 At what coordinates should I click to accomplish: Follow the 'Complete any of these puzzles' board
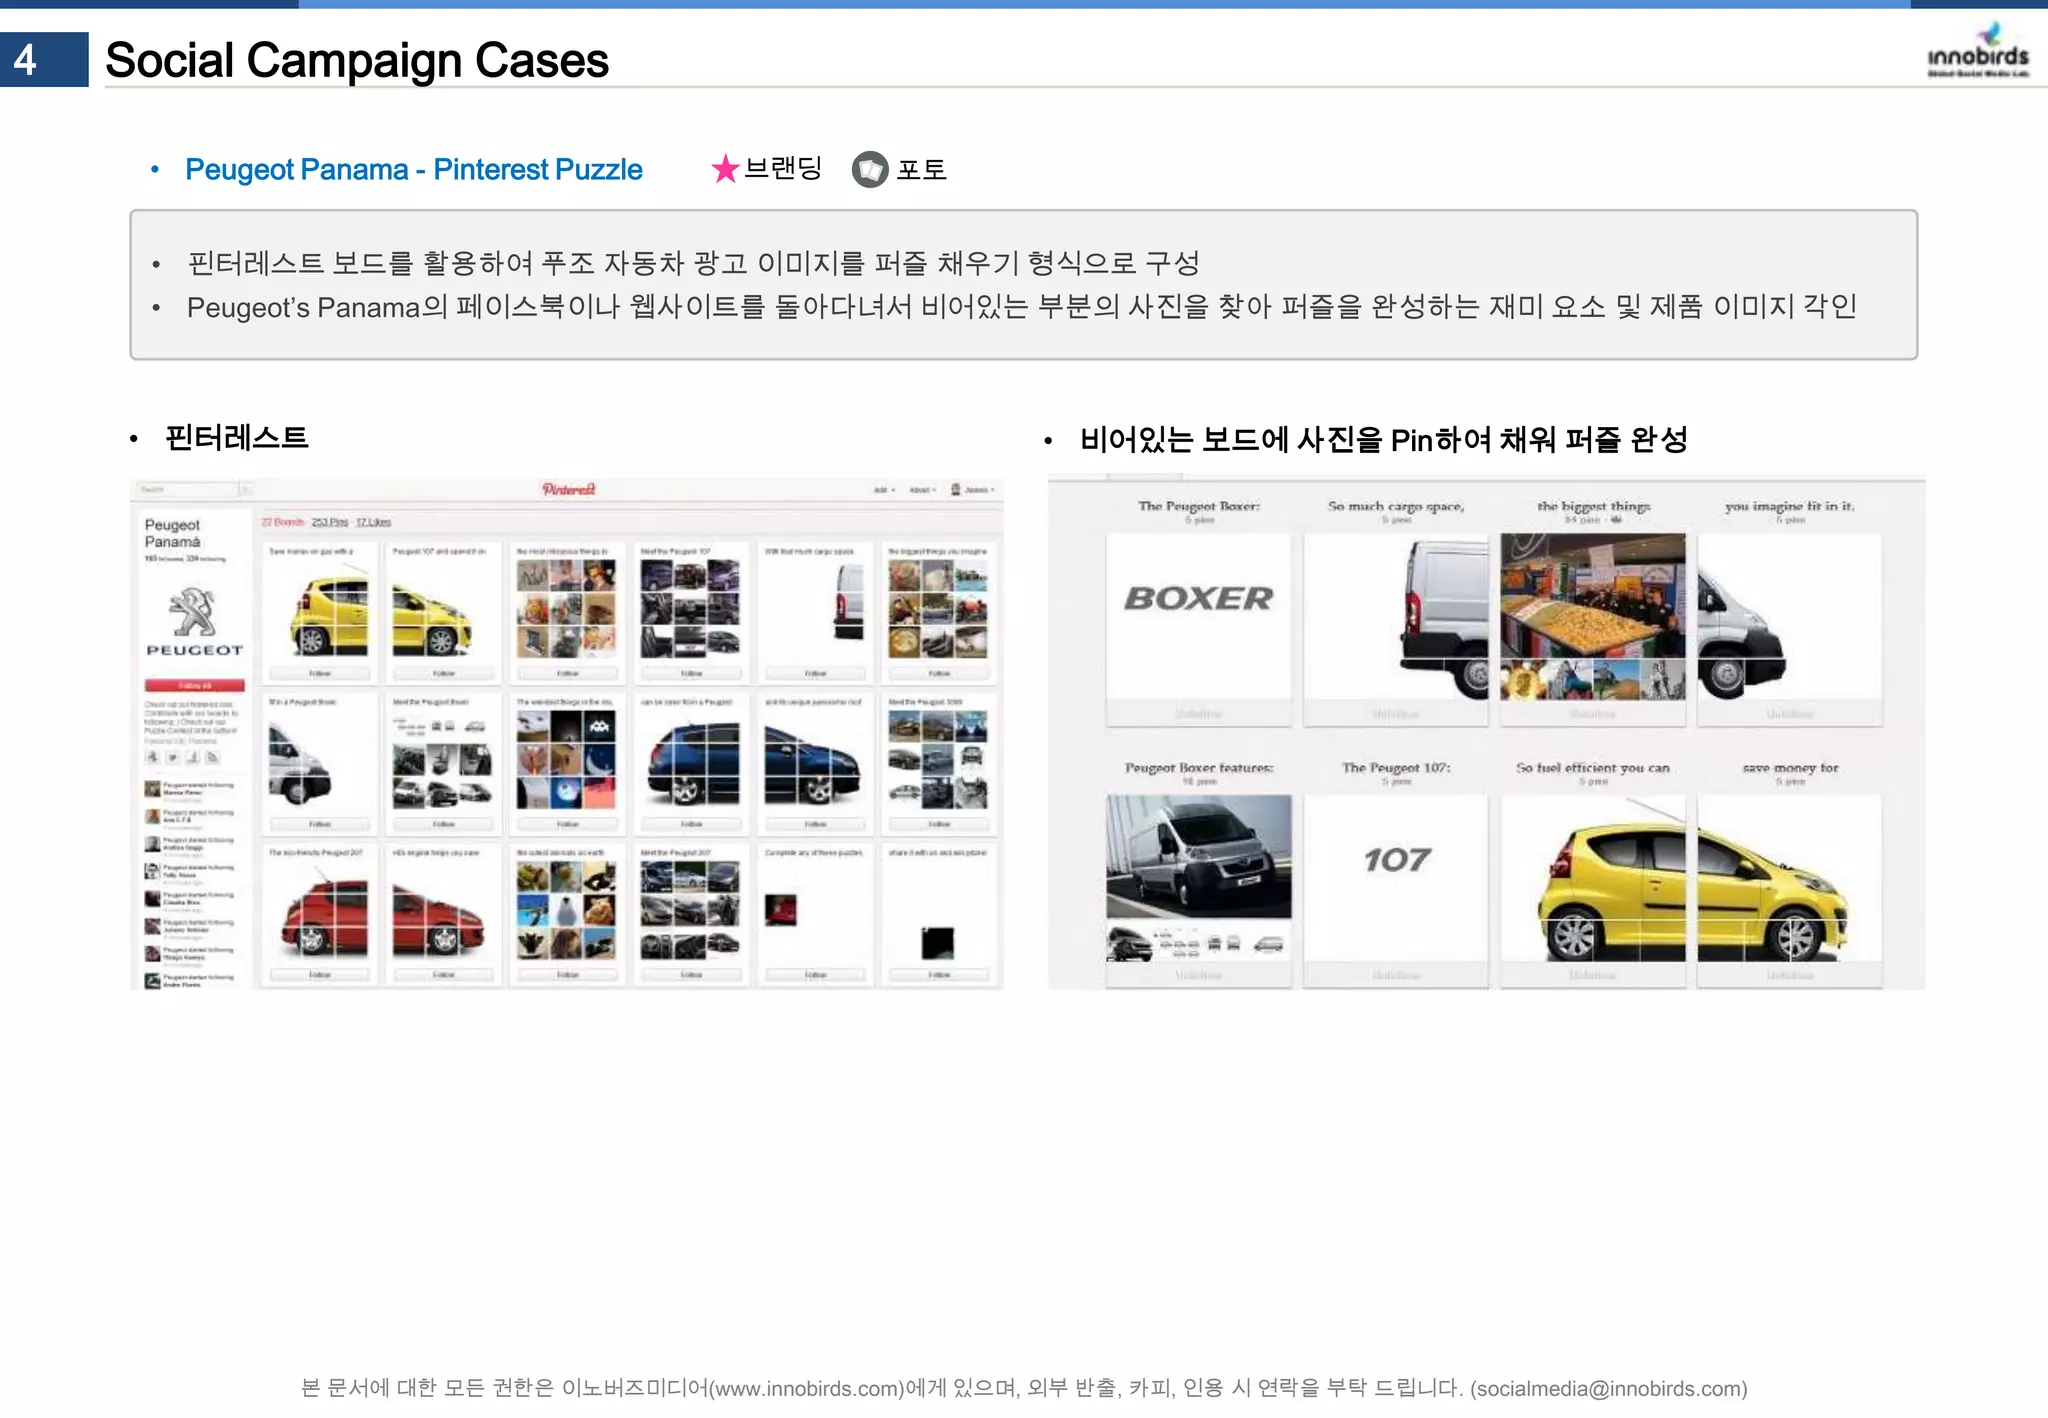click(815, 974)
